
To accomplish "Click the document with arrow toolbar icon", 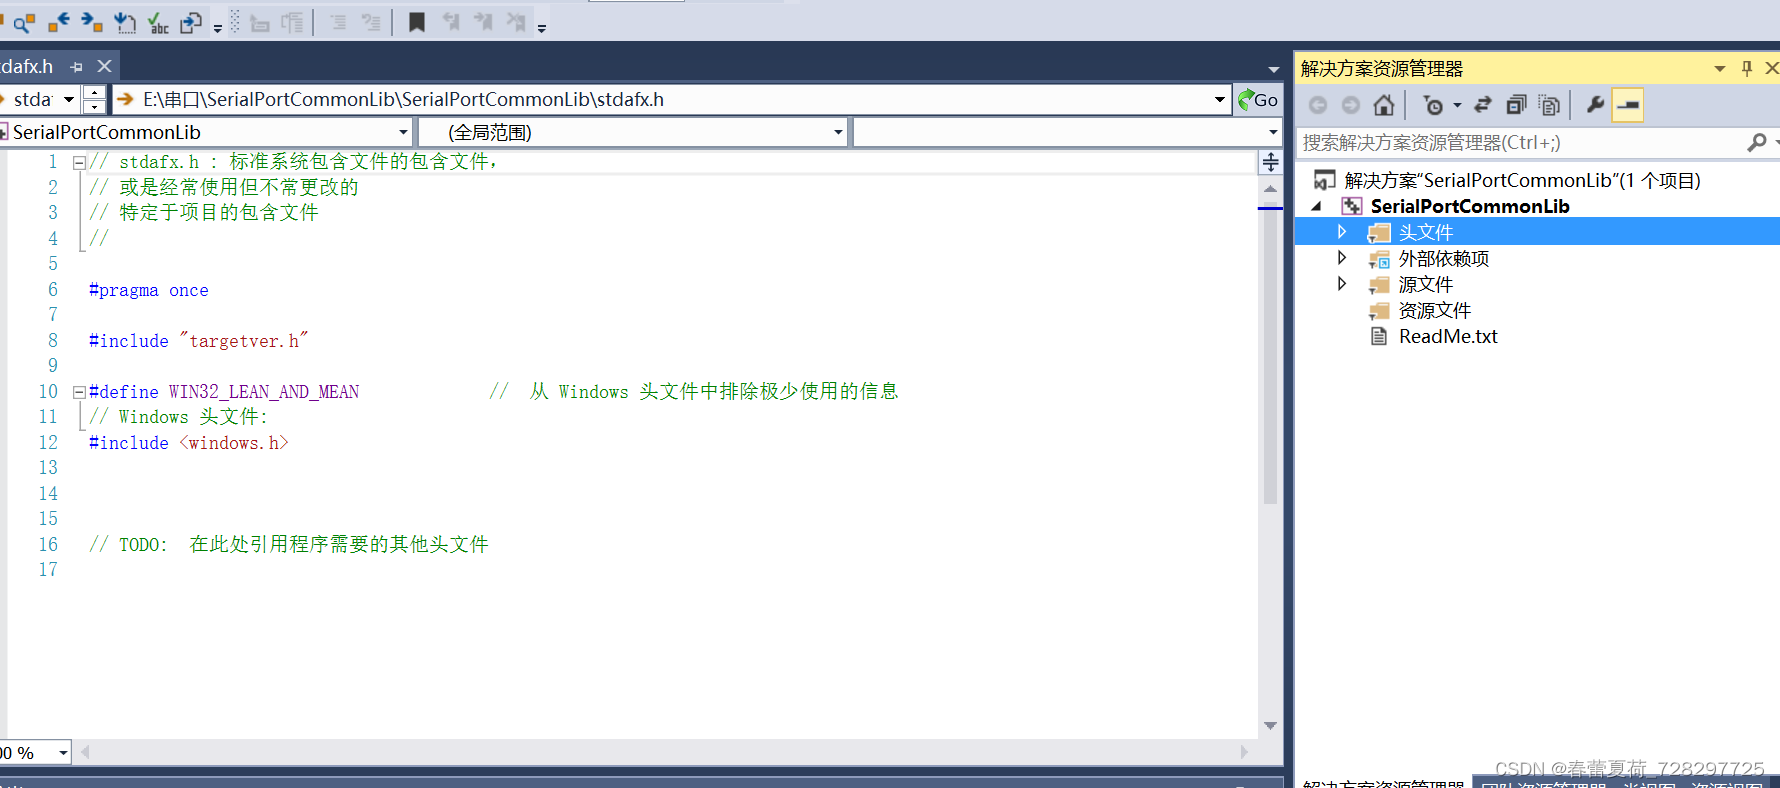I will (191, 22).
